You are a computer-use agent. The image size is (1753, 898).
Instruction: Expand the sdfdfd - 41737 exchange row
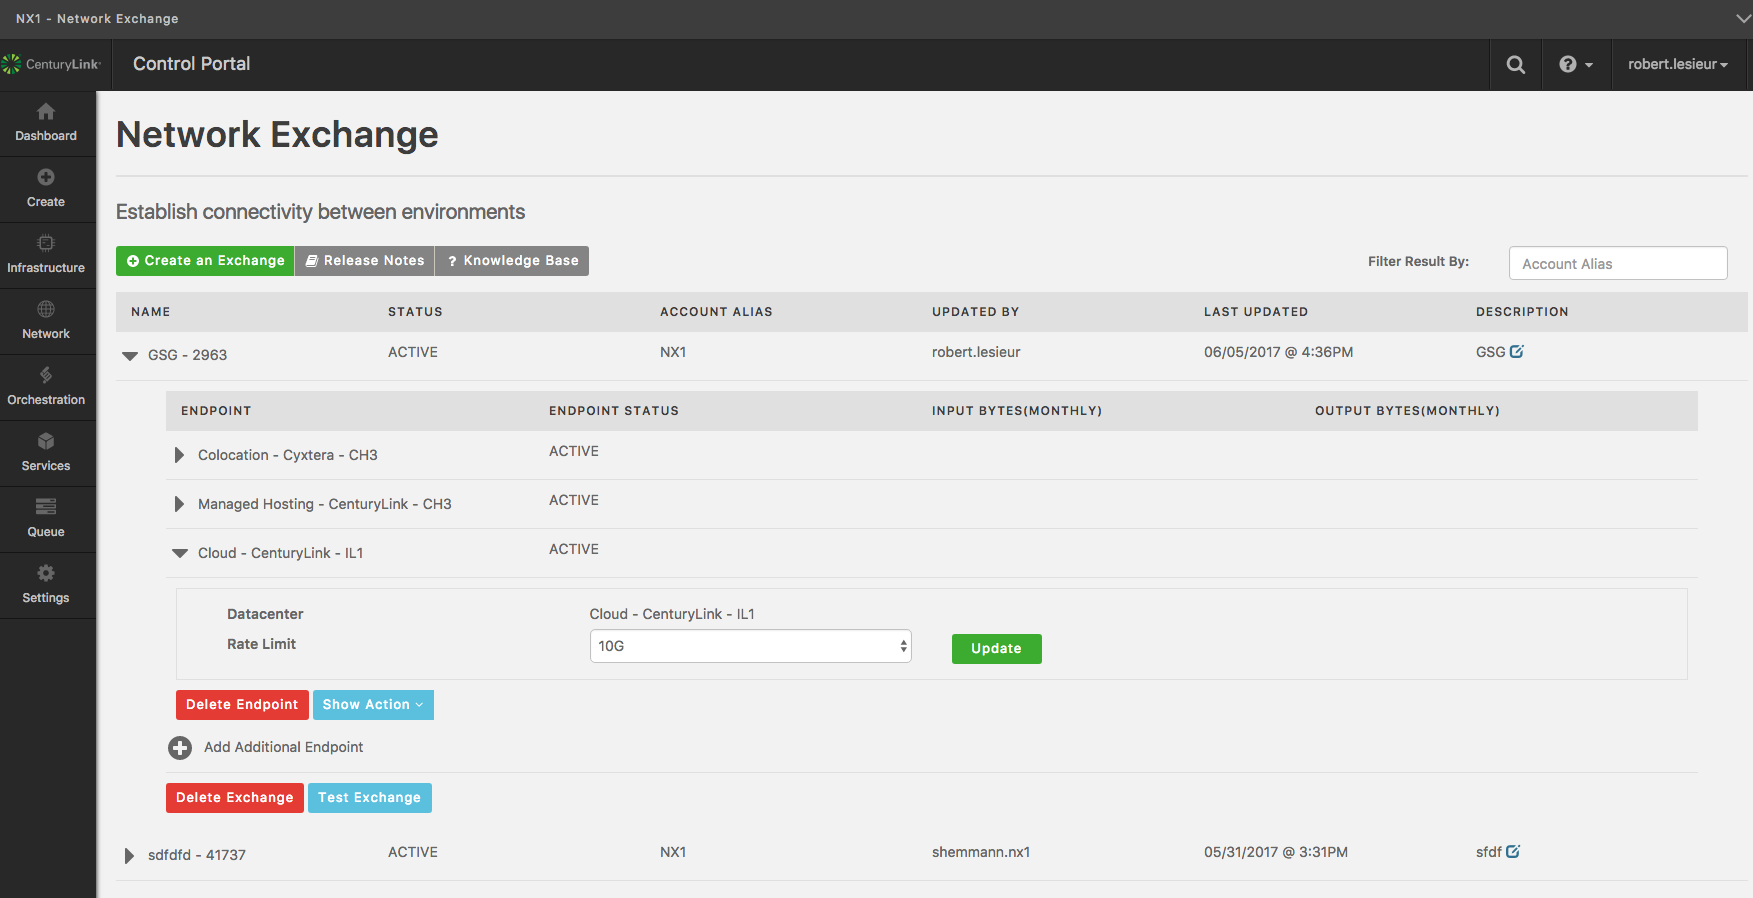coord(129,856)
